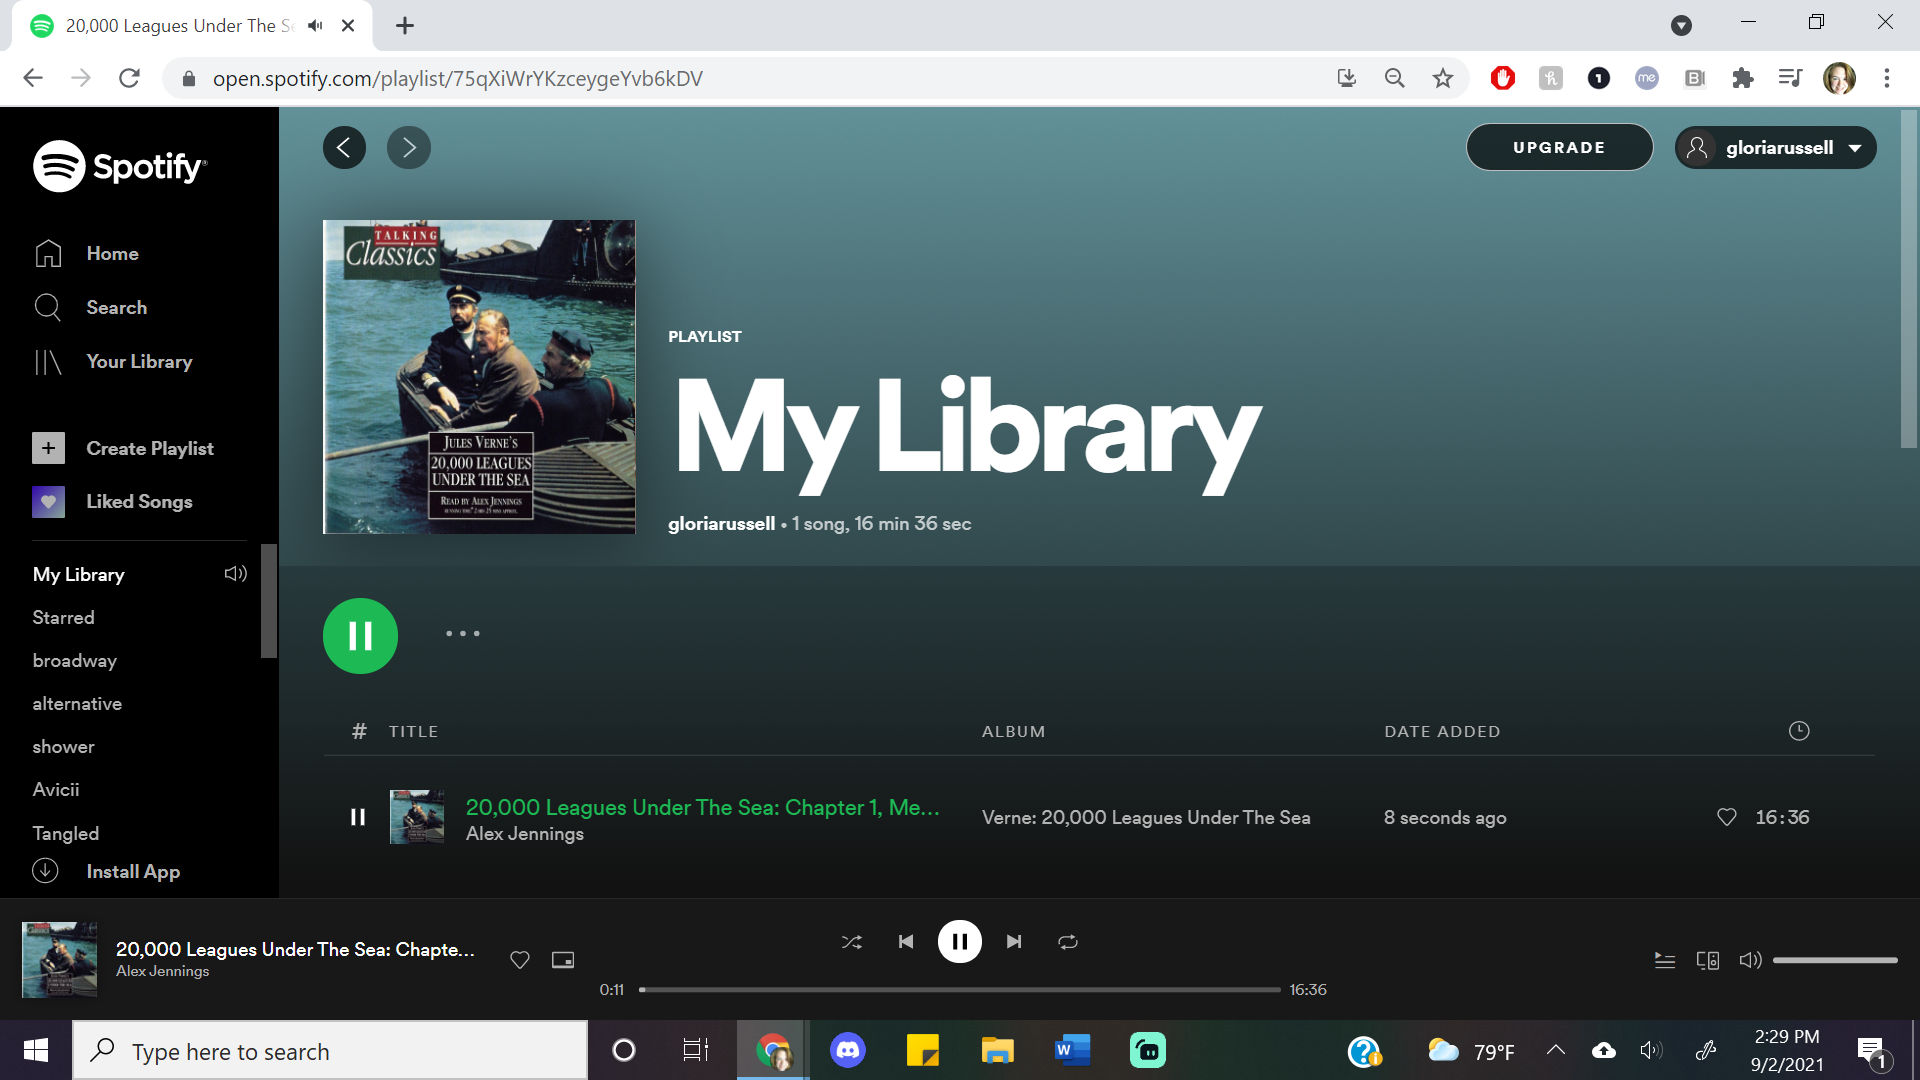Click the Install App download icon
The width and height of the screenshot is (1920, 1080).
click(x=45, y=871)
